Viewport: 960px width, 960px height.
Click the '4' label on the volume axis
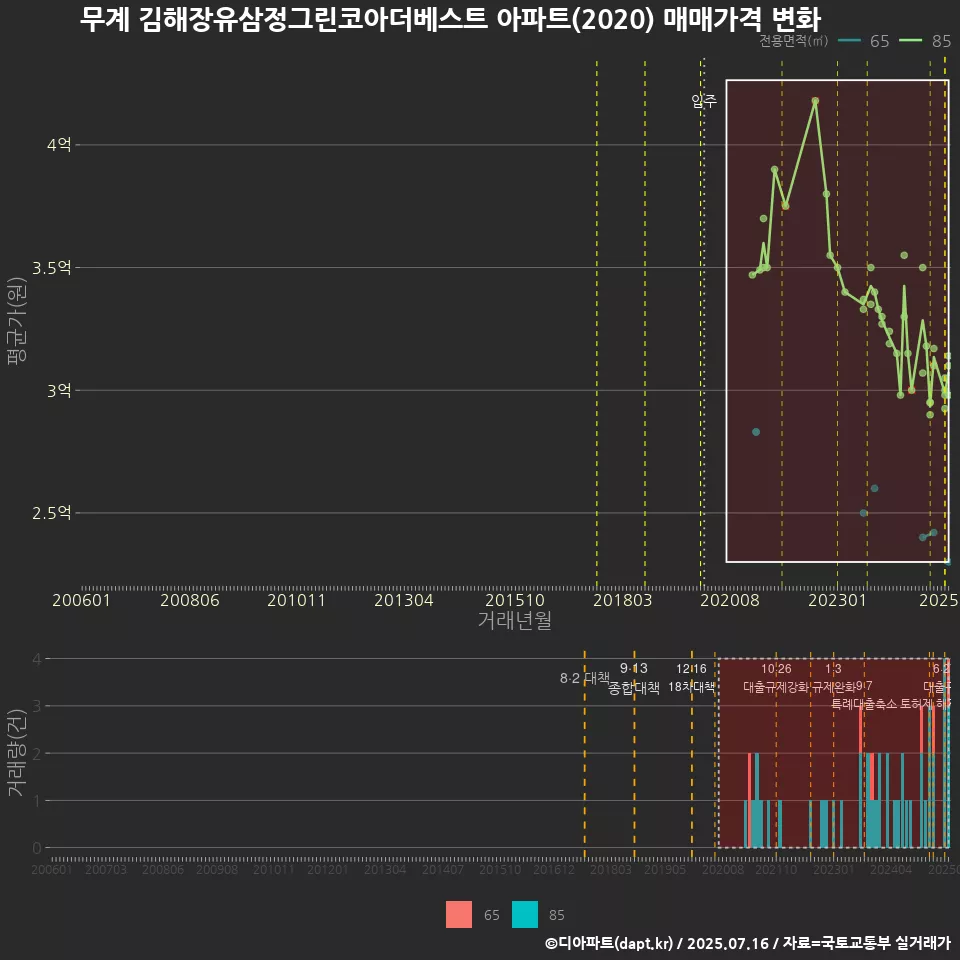(37, 659)
